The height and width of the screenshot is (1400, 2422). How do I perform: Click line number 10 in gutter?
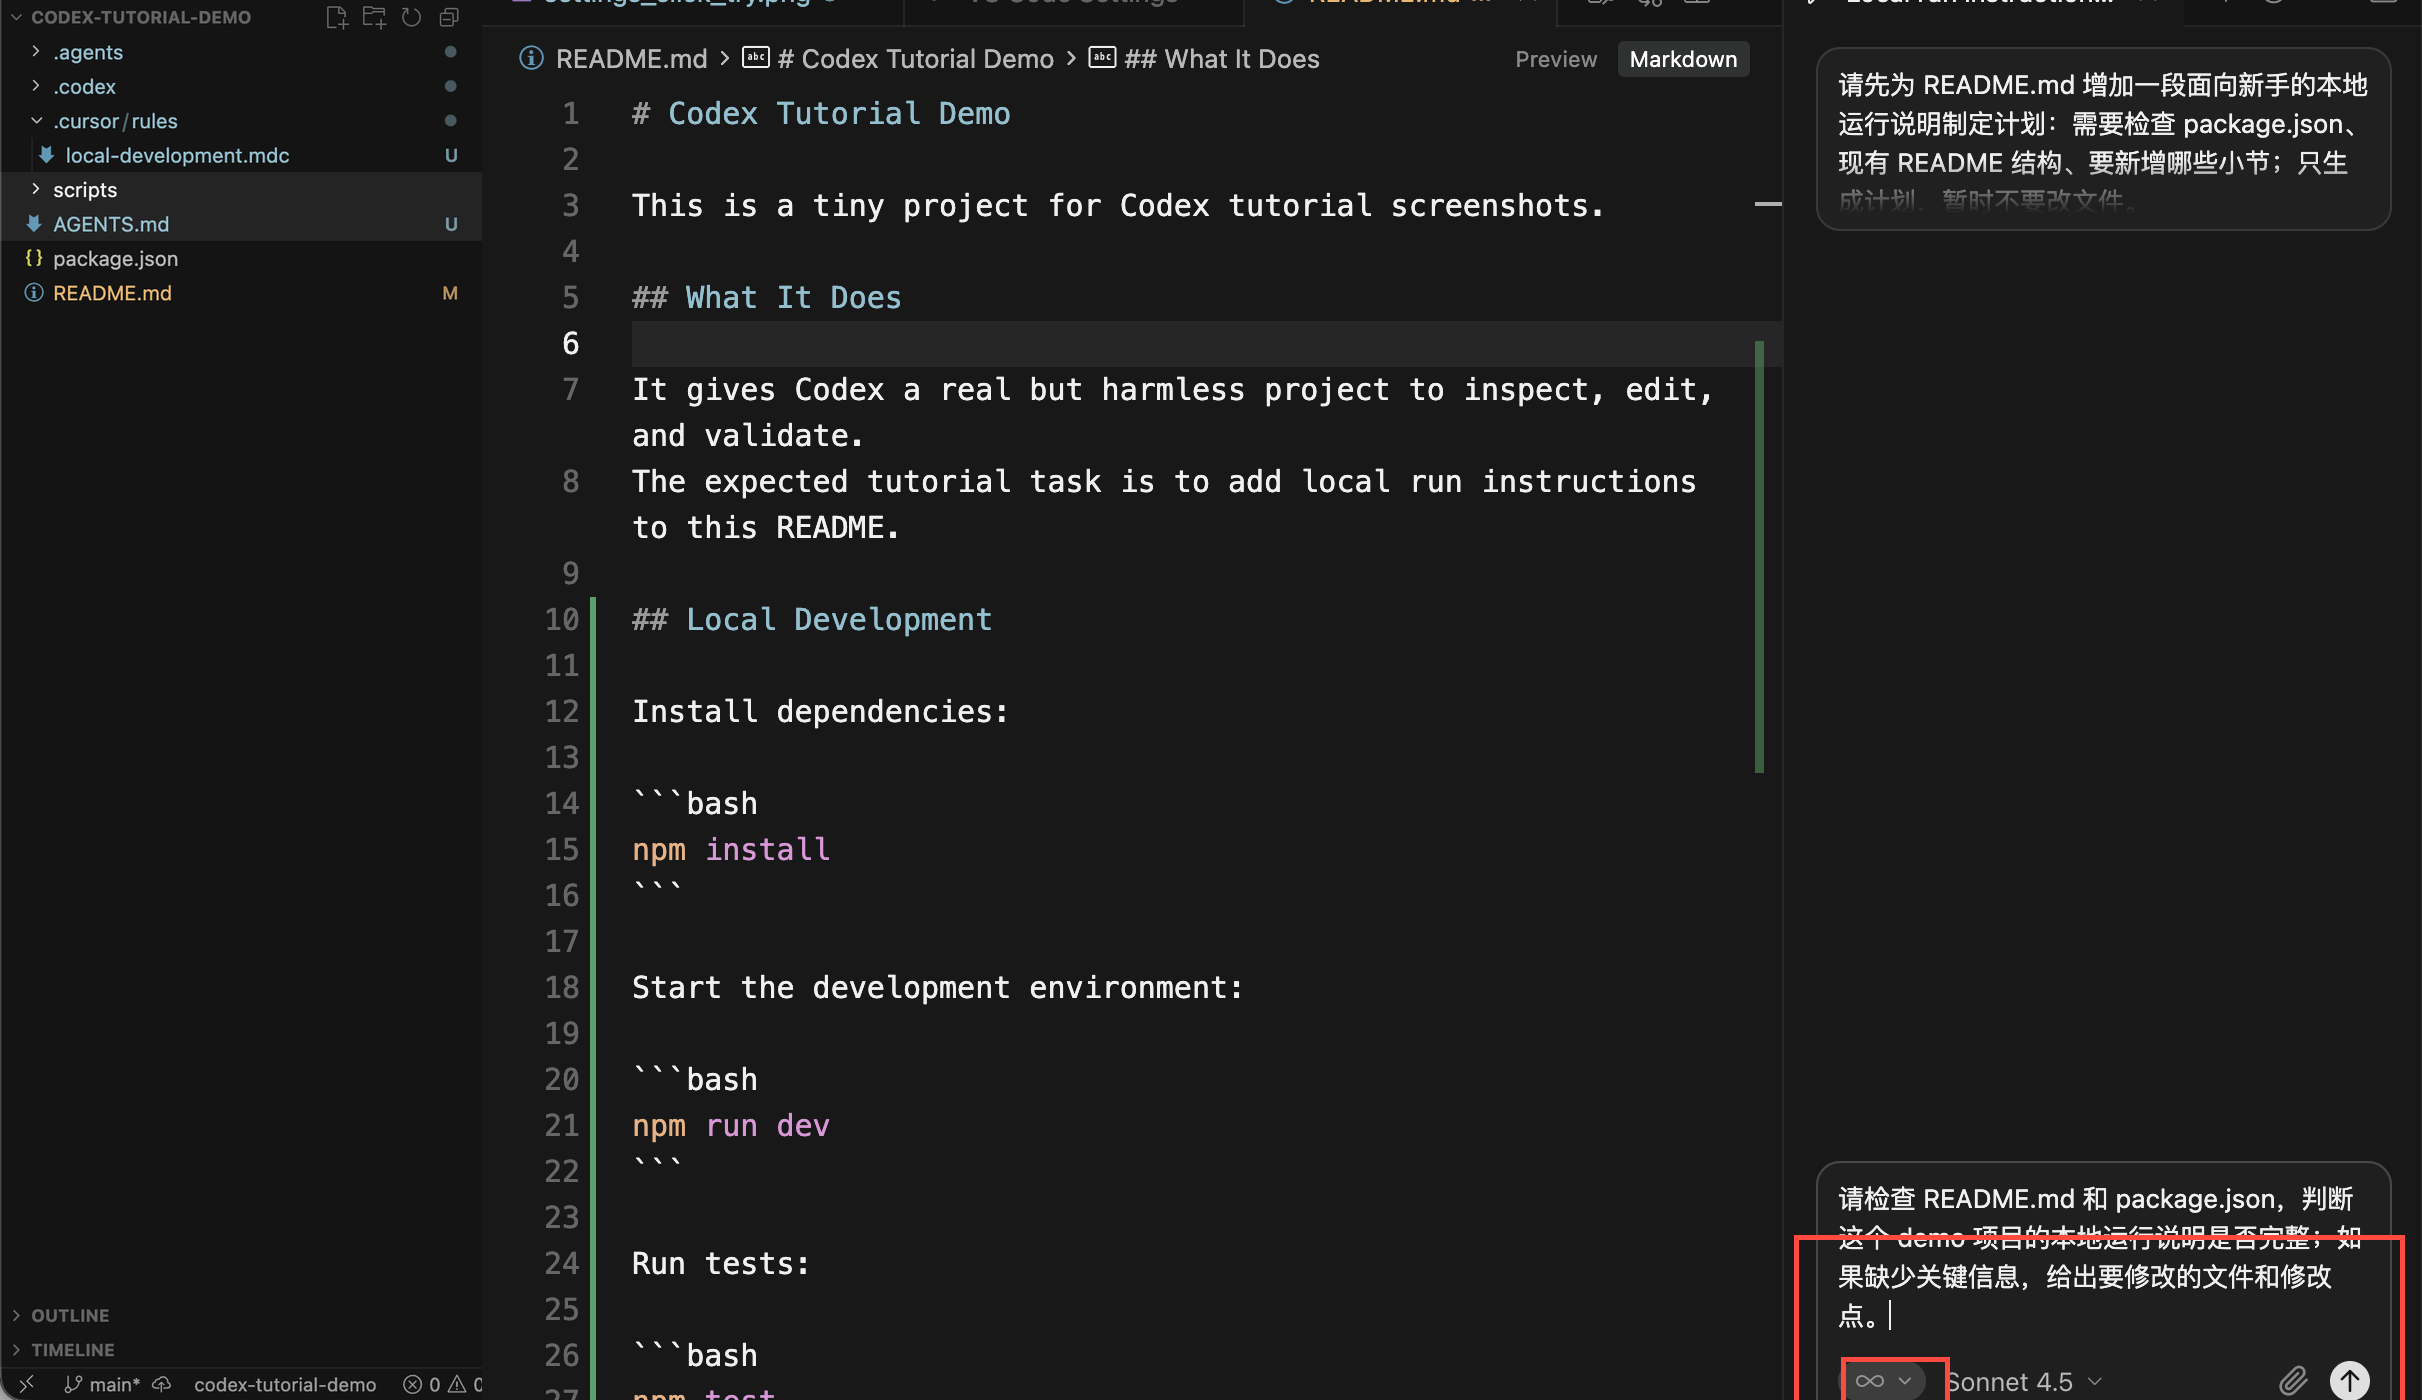click(562, 620)
